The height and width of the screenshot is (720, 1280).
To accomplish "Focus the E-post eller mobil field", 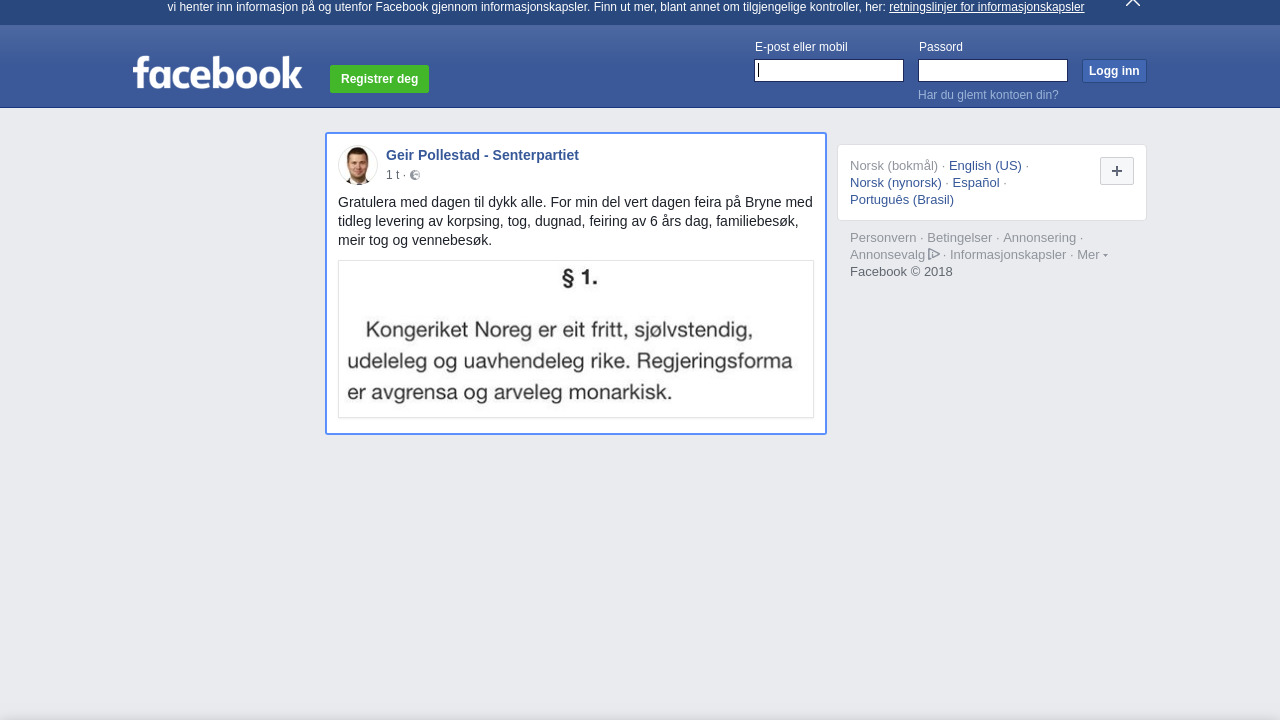I will coord(829,70).
